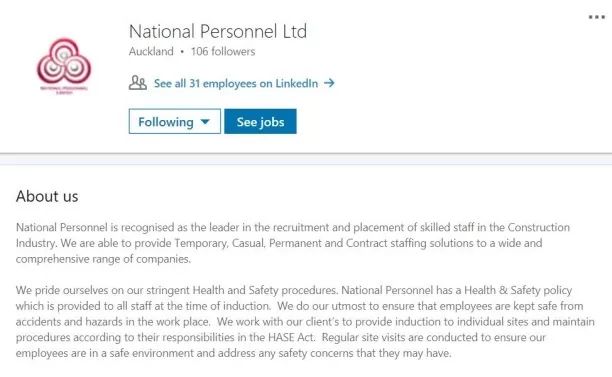Click the arrow icon after 'LinkedIn'

coord(329,83)
